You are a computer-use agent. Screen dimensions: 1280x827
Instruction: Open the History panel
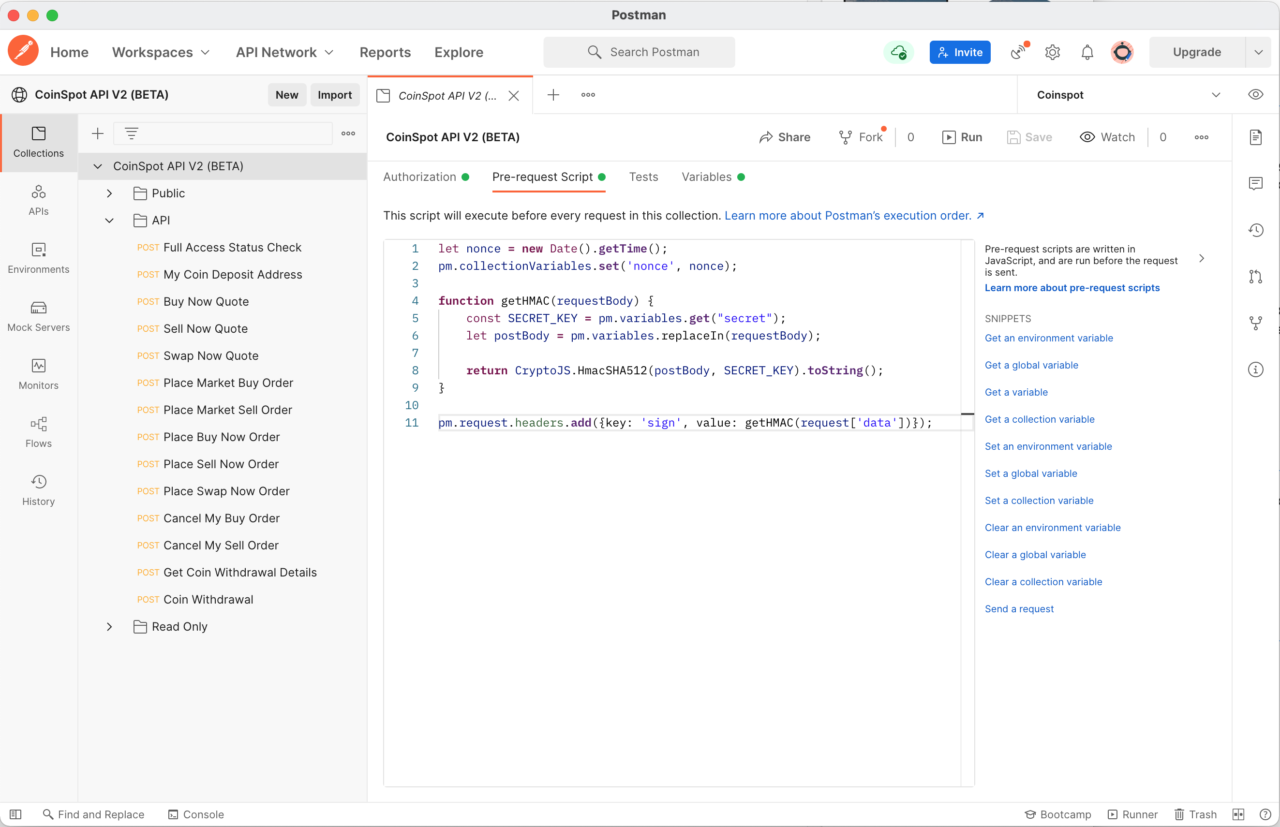pyautogui.click(x=38, y=489)
